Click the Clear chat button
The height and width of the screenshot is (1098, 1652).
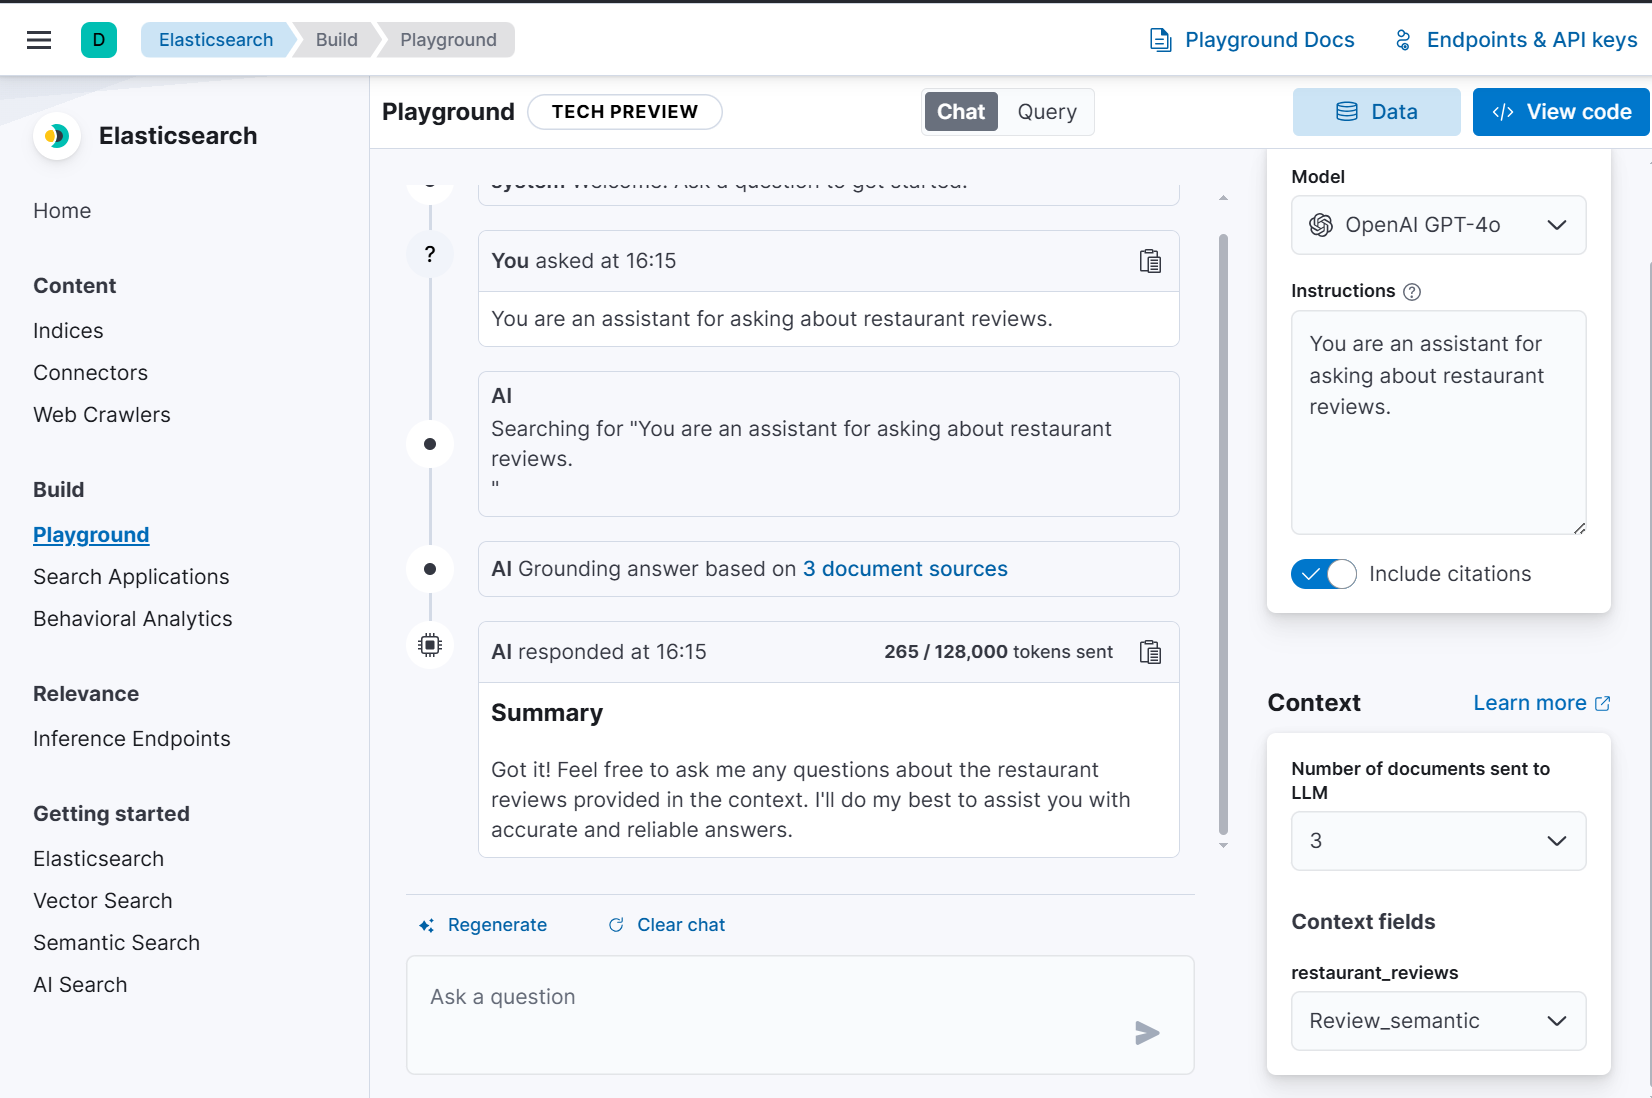coord(667,925)
